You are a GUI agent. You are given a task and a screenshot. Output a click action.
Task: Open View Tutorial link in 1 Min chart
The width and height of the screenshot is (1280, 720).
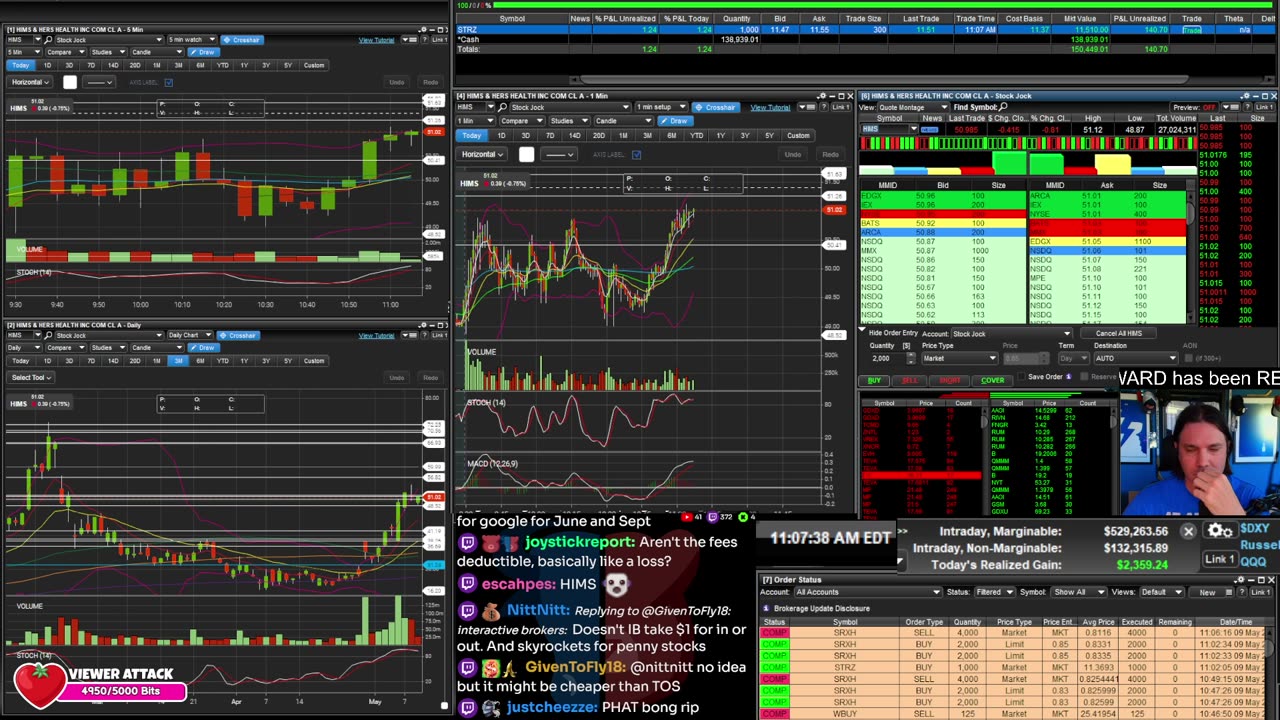pos(770,107)
